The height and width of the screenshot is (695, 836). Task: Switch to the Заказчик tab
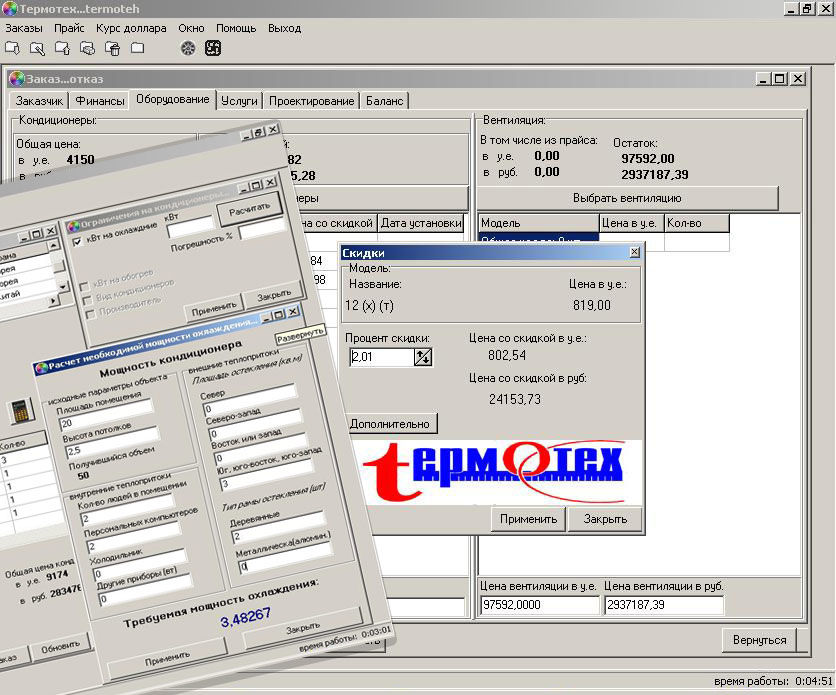pos(39,101)
